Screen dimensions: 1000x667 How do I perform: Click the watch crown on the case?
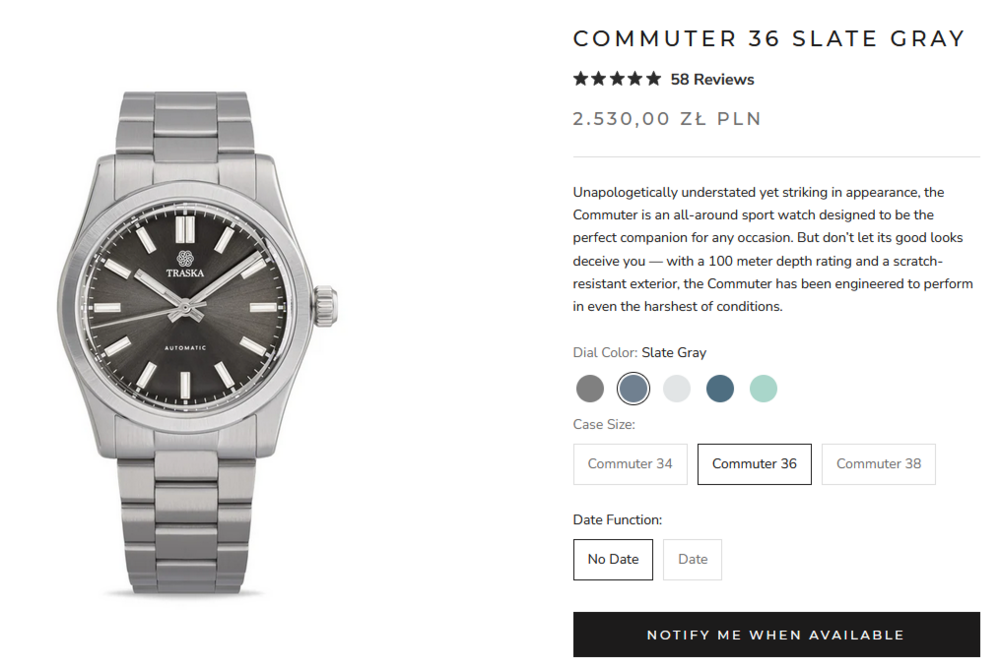pos(327,306)
